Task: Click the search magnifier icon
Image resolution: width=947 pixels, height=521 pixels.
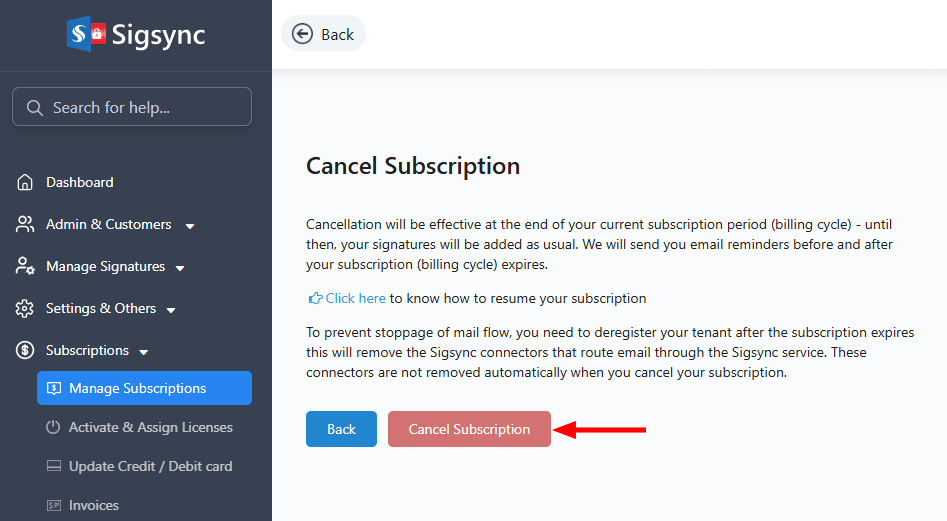Action: (35, 107)
